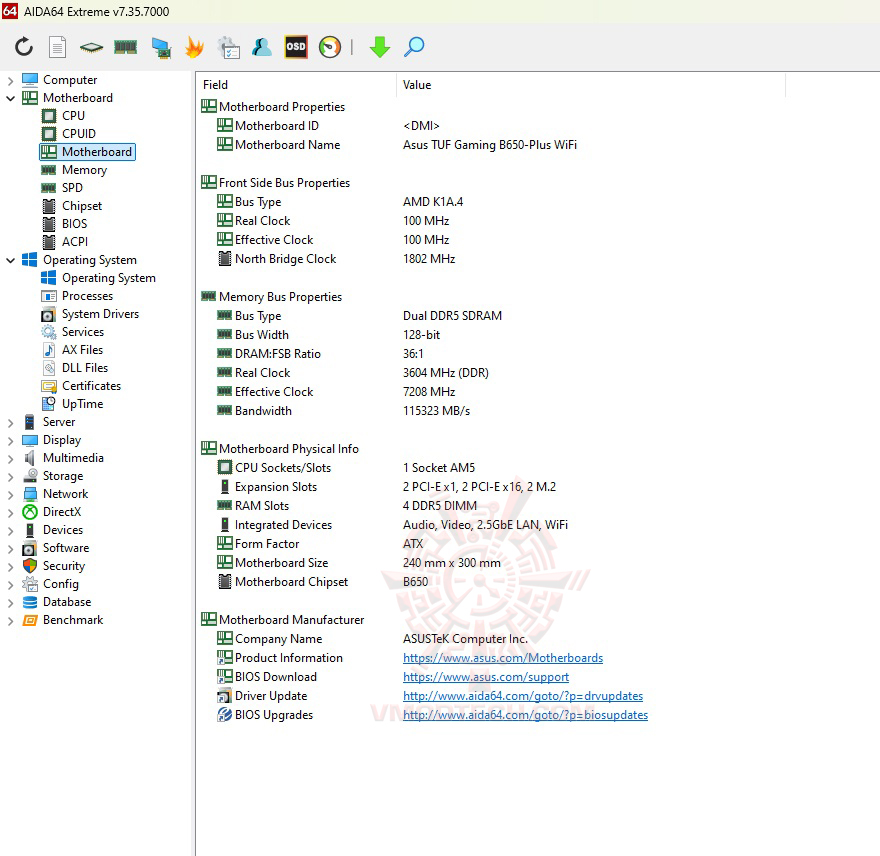Open AX Files tree item
The height and width of the screenshot is (856, 880).
82,350
